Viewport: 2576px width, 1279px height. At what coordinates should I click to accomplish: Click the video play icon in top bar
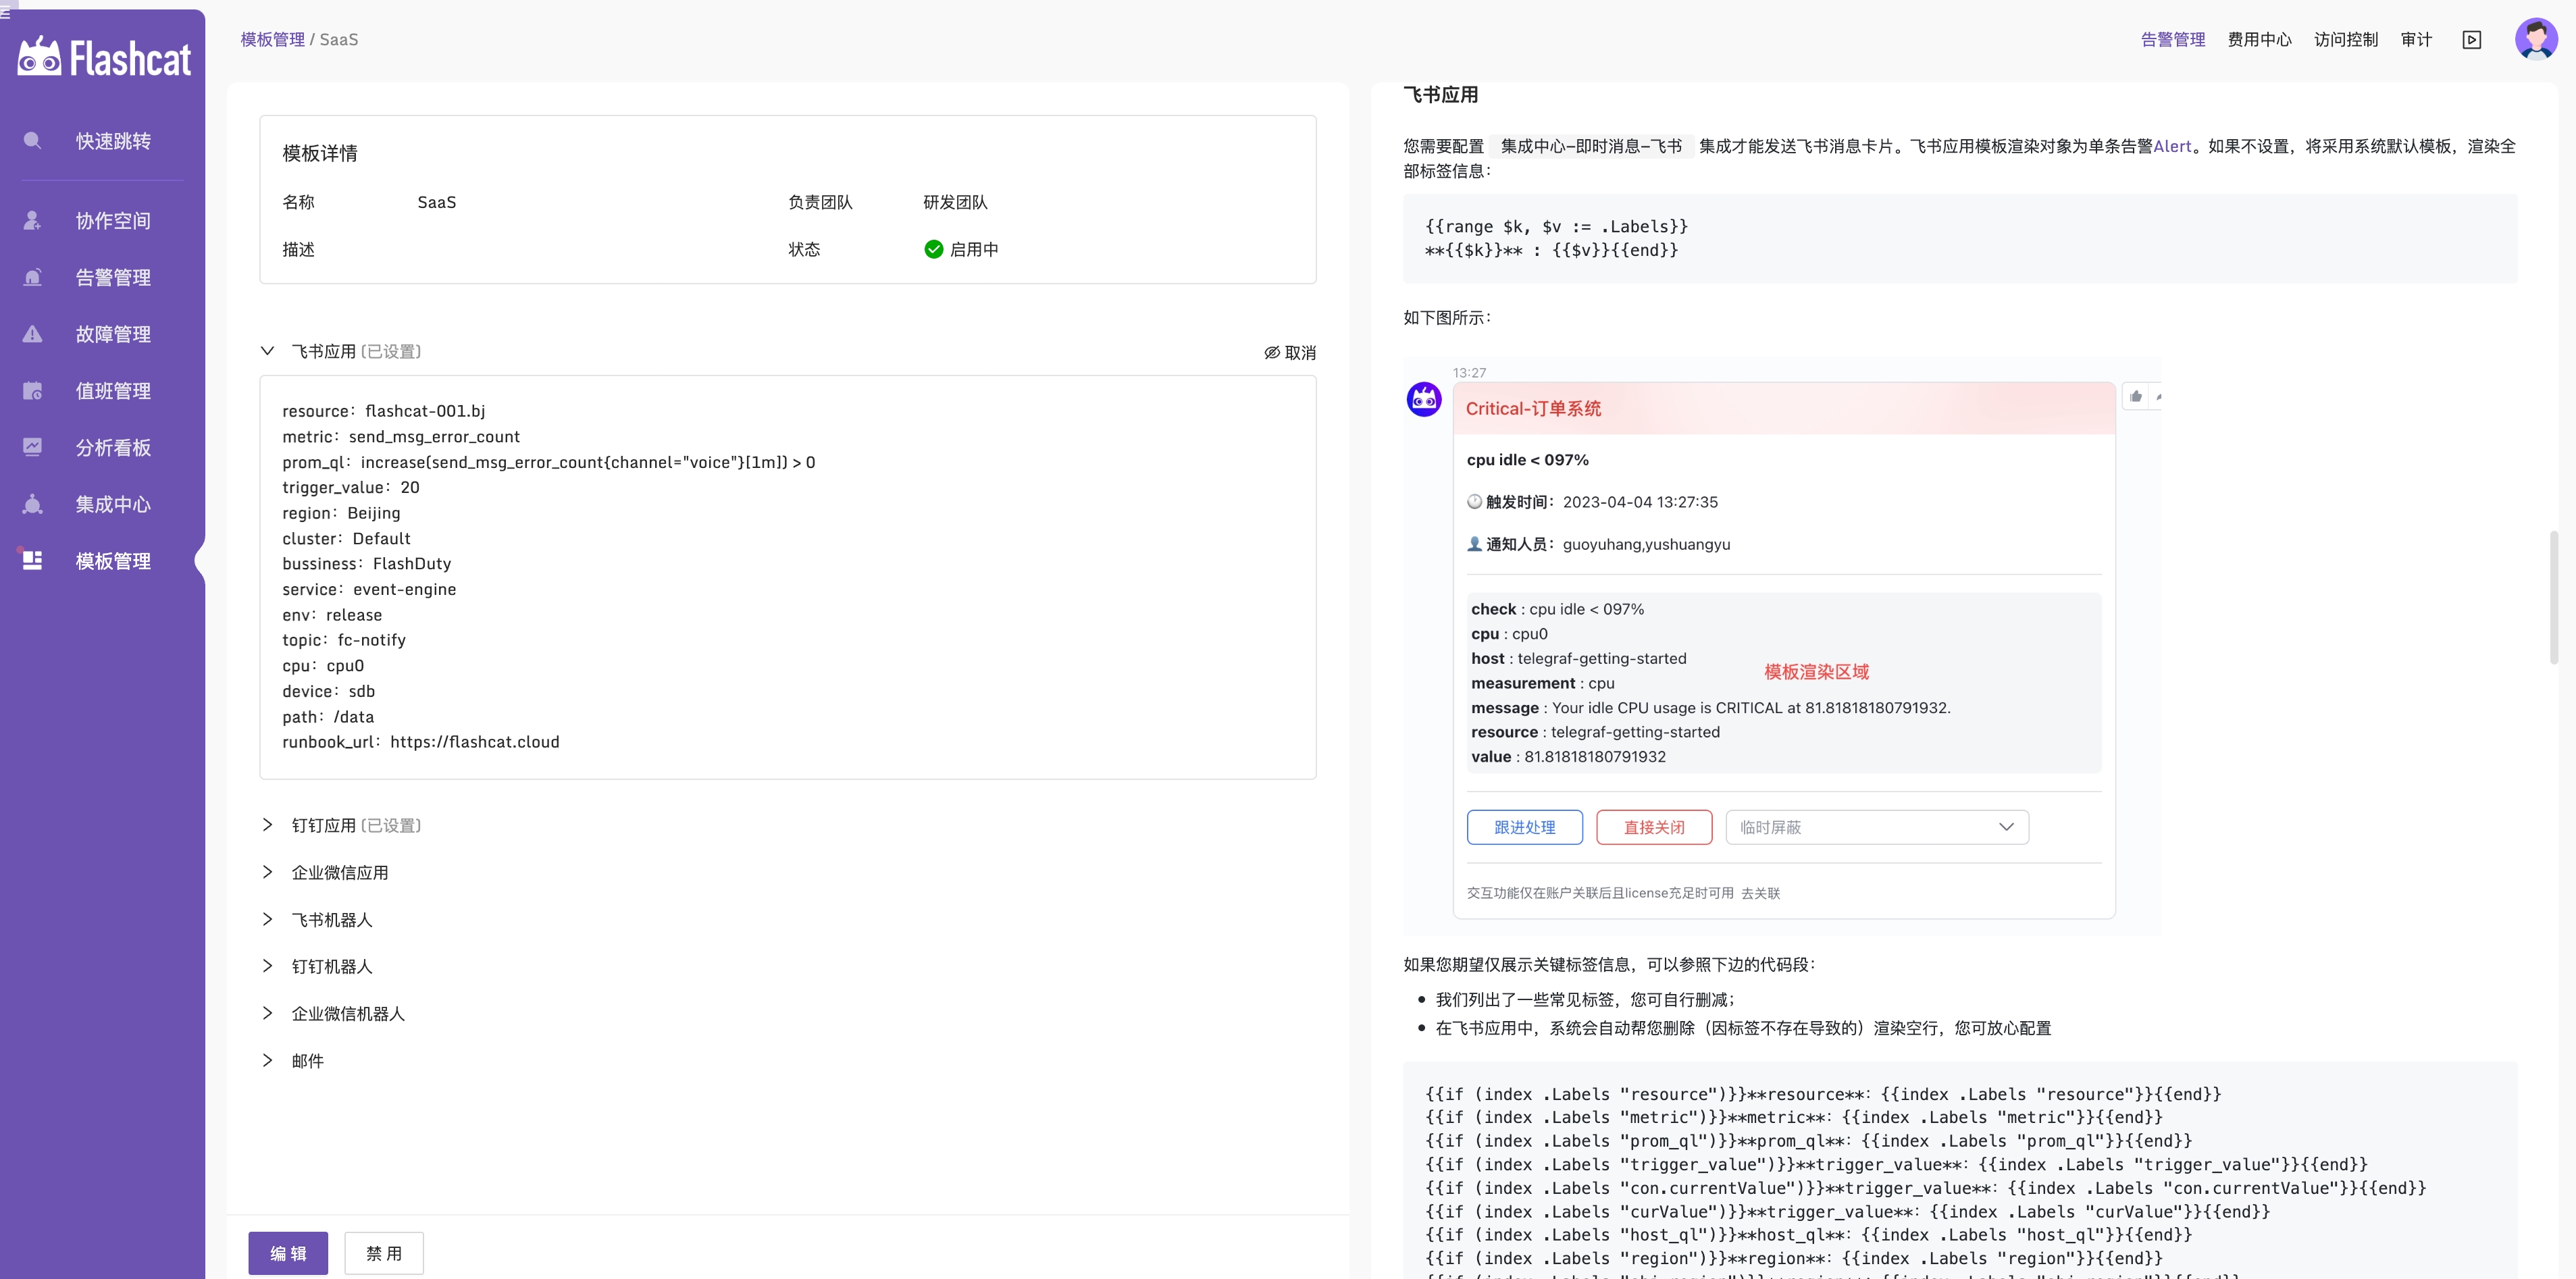[x=2472, y=39]
